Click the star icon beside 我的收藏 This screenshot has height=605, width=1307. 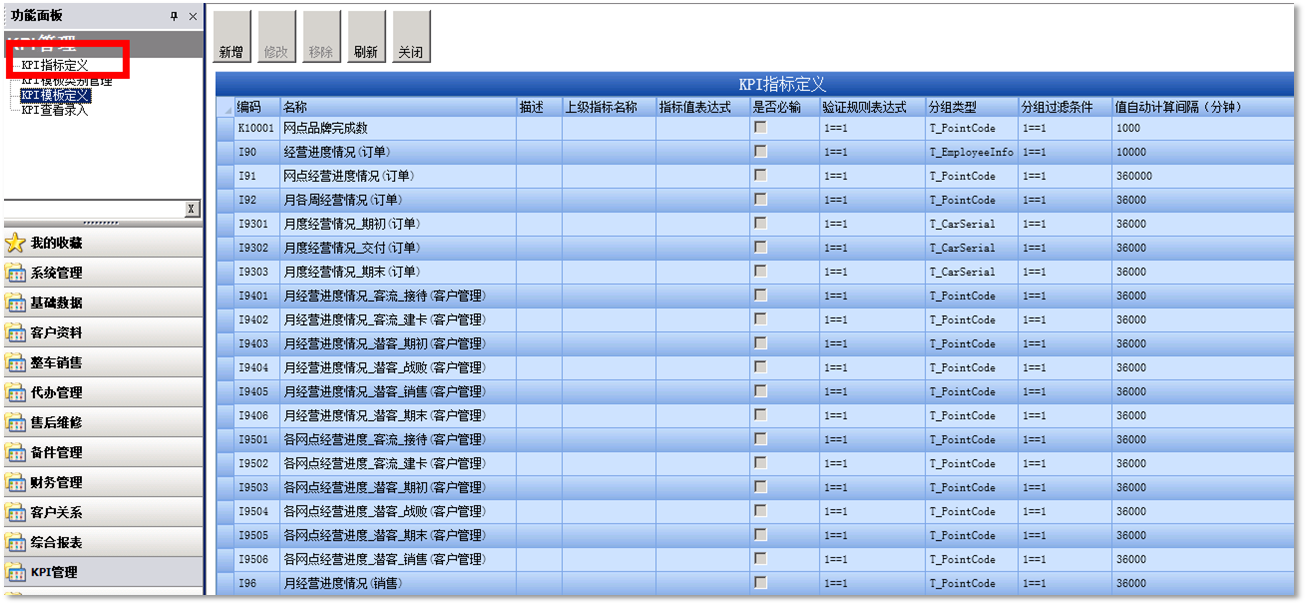pyautogui.click(x=16, y=243)
